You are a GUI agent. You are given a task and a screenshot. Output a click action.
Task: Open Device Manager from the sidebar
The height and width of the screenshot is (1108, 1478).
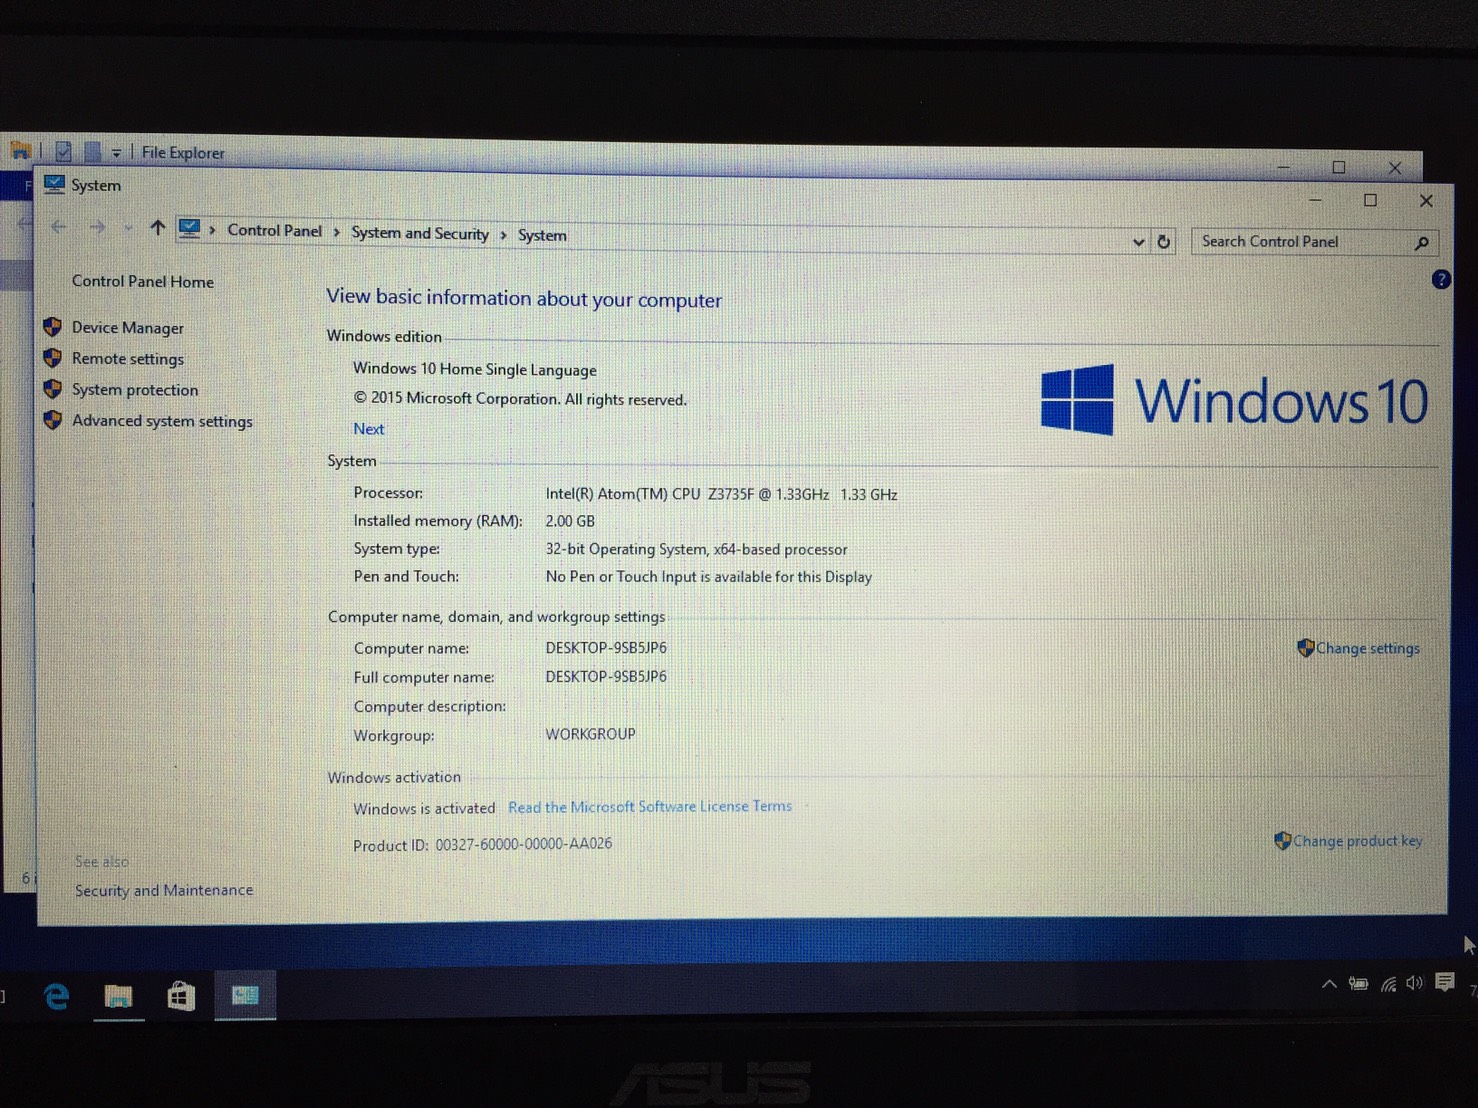pos(127,327)
